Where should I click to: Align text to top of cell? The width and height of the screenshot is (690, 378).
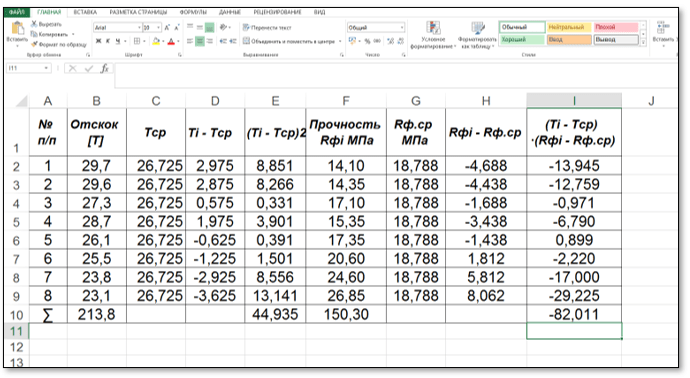(x=190, y=27)
